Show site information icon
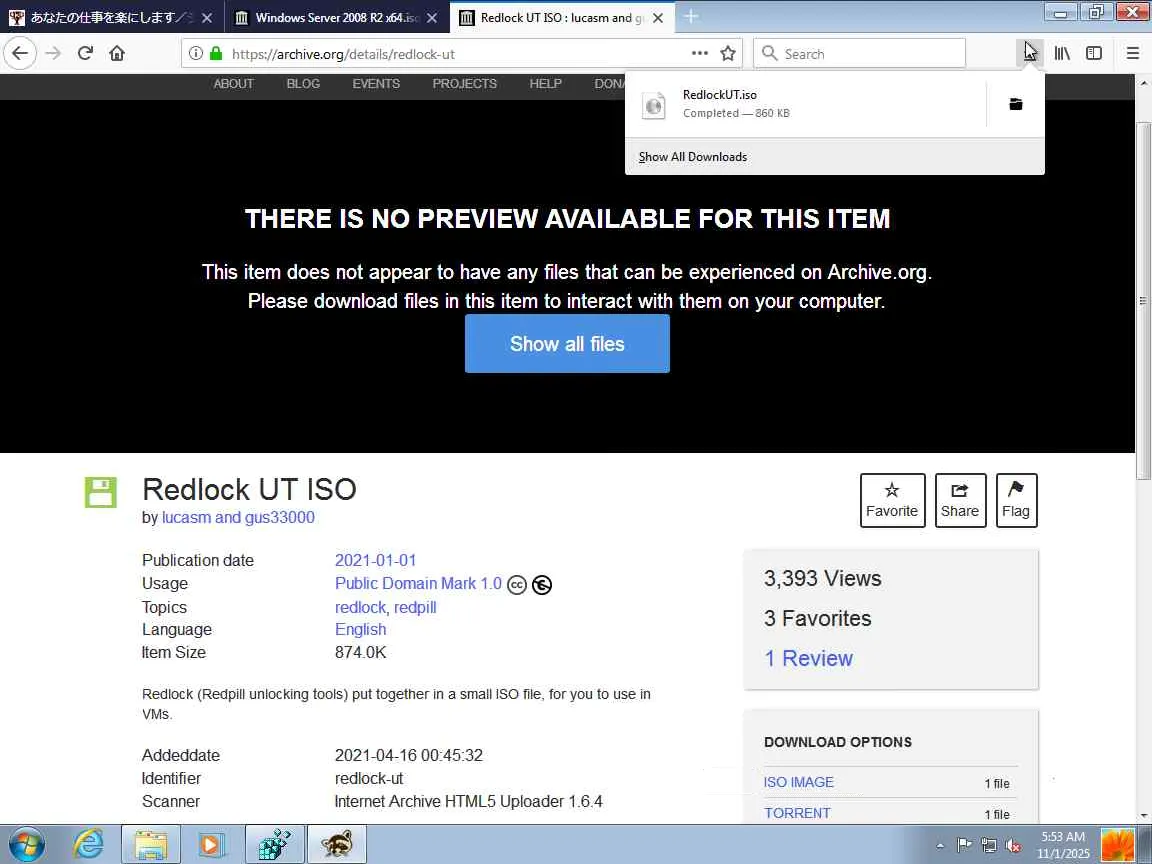 195,53
